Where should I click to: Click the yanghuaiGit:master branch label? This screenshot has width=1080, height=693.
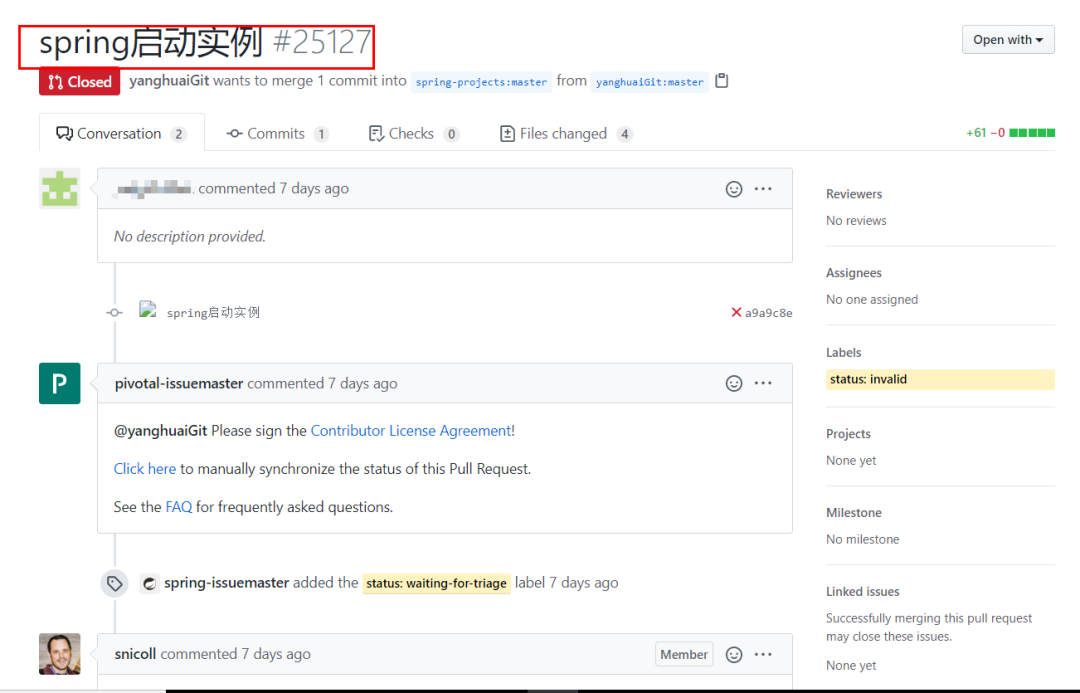tap(650, 81)
